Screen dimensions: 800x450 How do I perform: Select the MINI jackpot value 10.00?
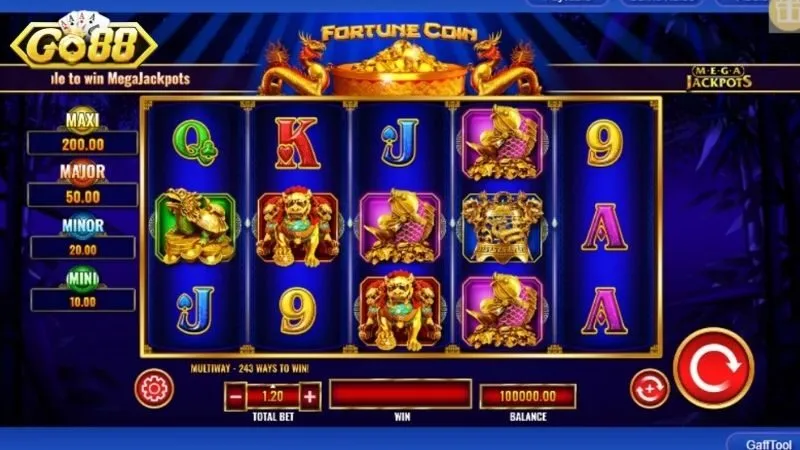[x=83, y=301]
